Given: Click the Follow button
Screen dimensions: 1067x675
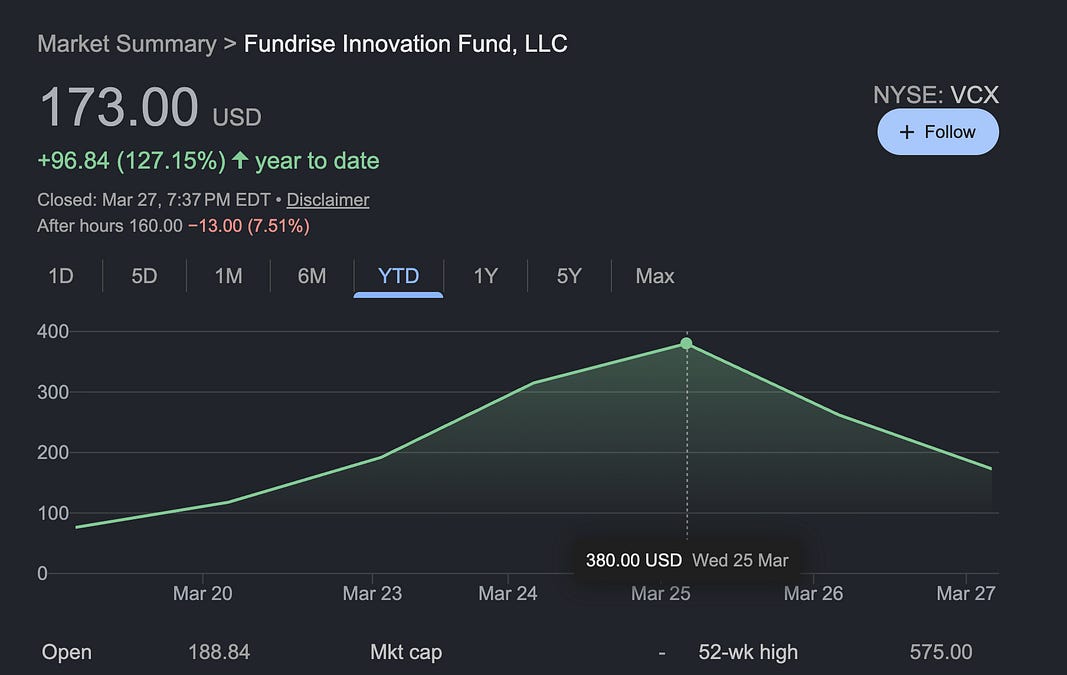Looking at the screenshot, I should click(x=938, y=132).
